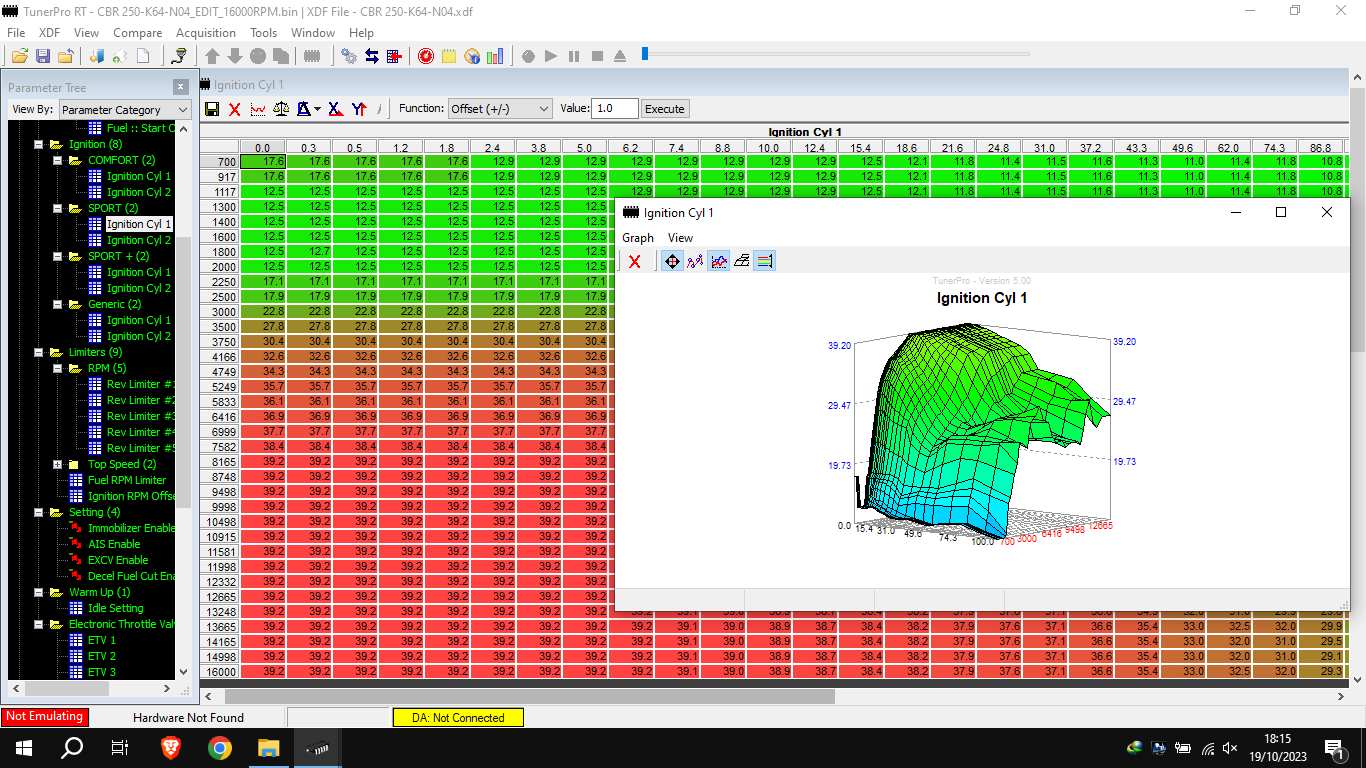Collapse the COMFORT (2) tree folder
The height and width of the screenshot is (768, 1366).
(58, 160)
